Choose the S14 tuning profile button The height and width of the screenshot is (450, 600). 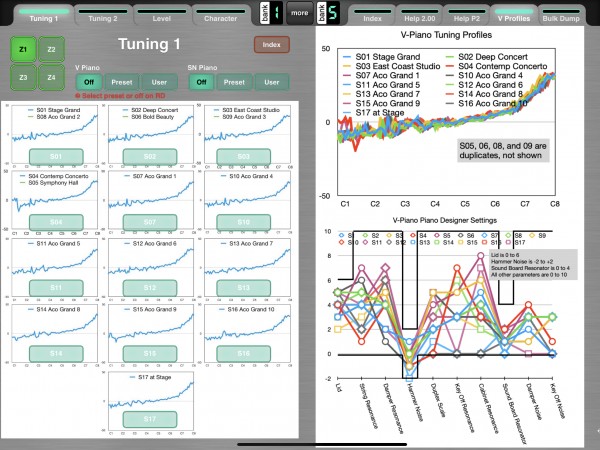pyautogui.click(x=56, y=354)
